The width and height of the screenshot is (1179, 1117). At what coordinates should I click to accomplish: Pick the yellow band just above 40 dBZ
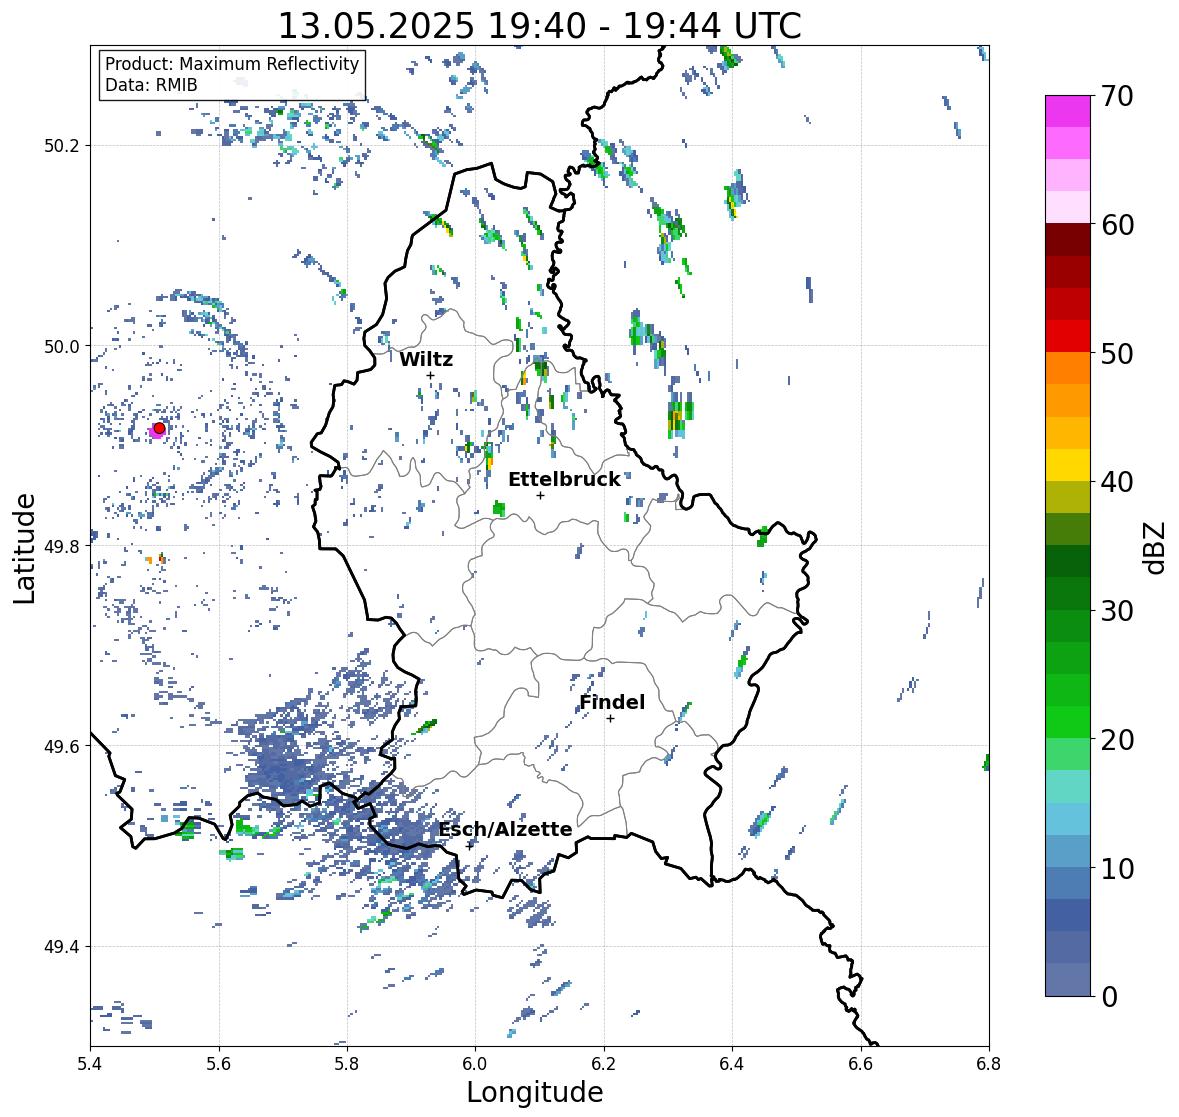(x=1068, y=465)
